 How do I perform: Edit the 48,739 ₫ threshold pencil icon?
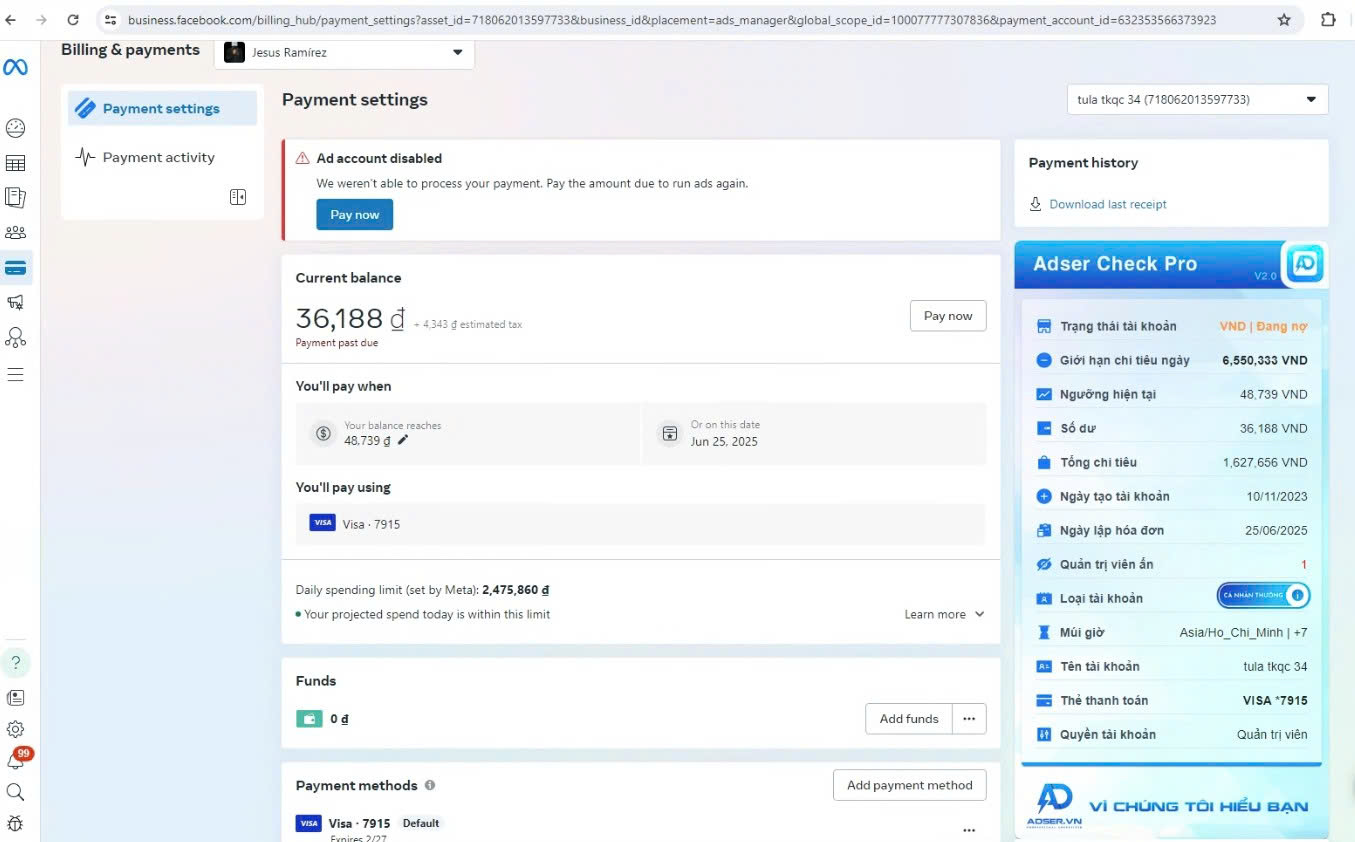pos(403,440)
